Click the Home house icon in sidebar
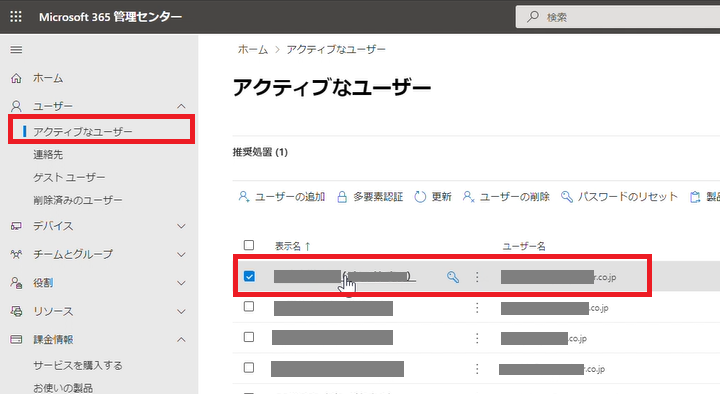Image resolution: width=720 pixels, height=394 pixels. (x=16, y=79)
